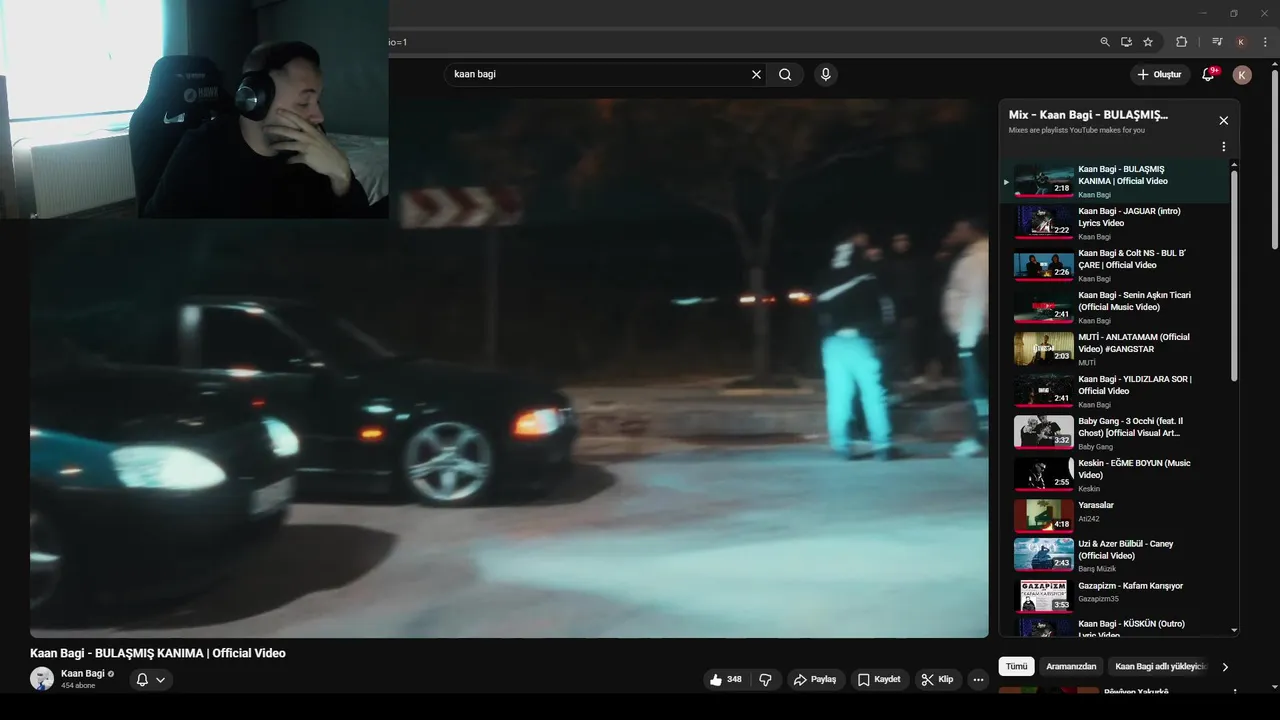Click Mix - Kaan Bagi playlist title
The width and height of the screenshot is (1280, 720).
pos(1088,115)
